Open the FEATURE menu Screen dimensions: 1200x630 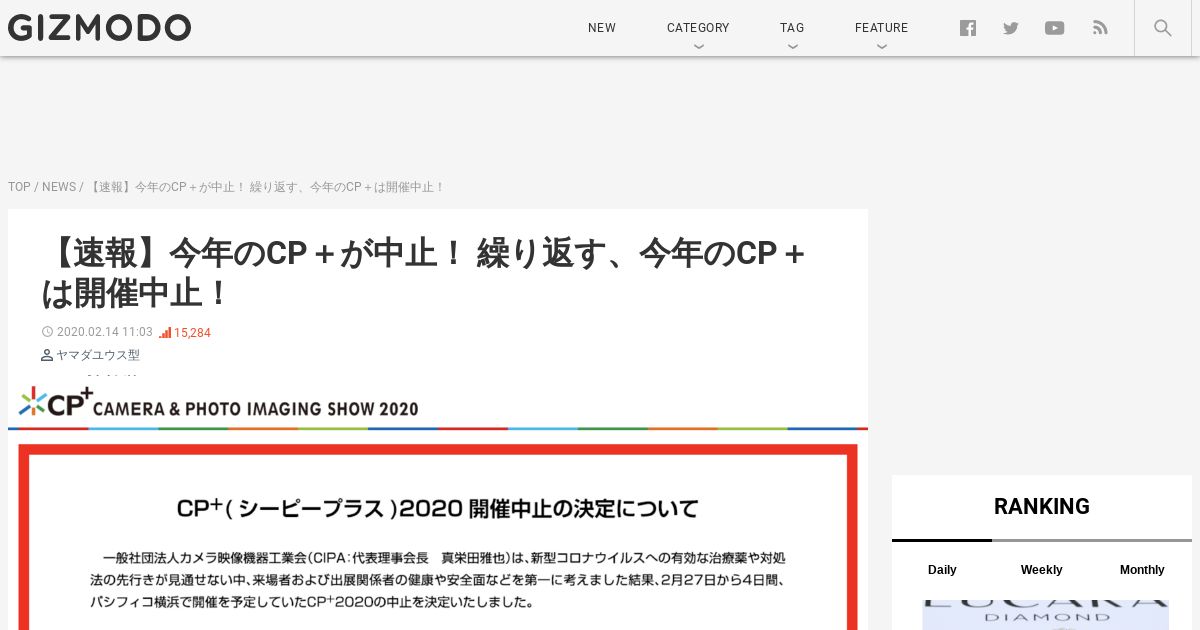coord(881,28)
